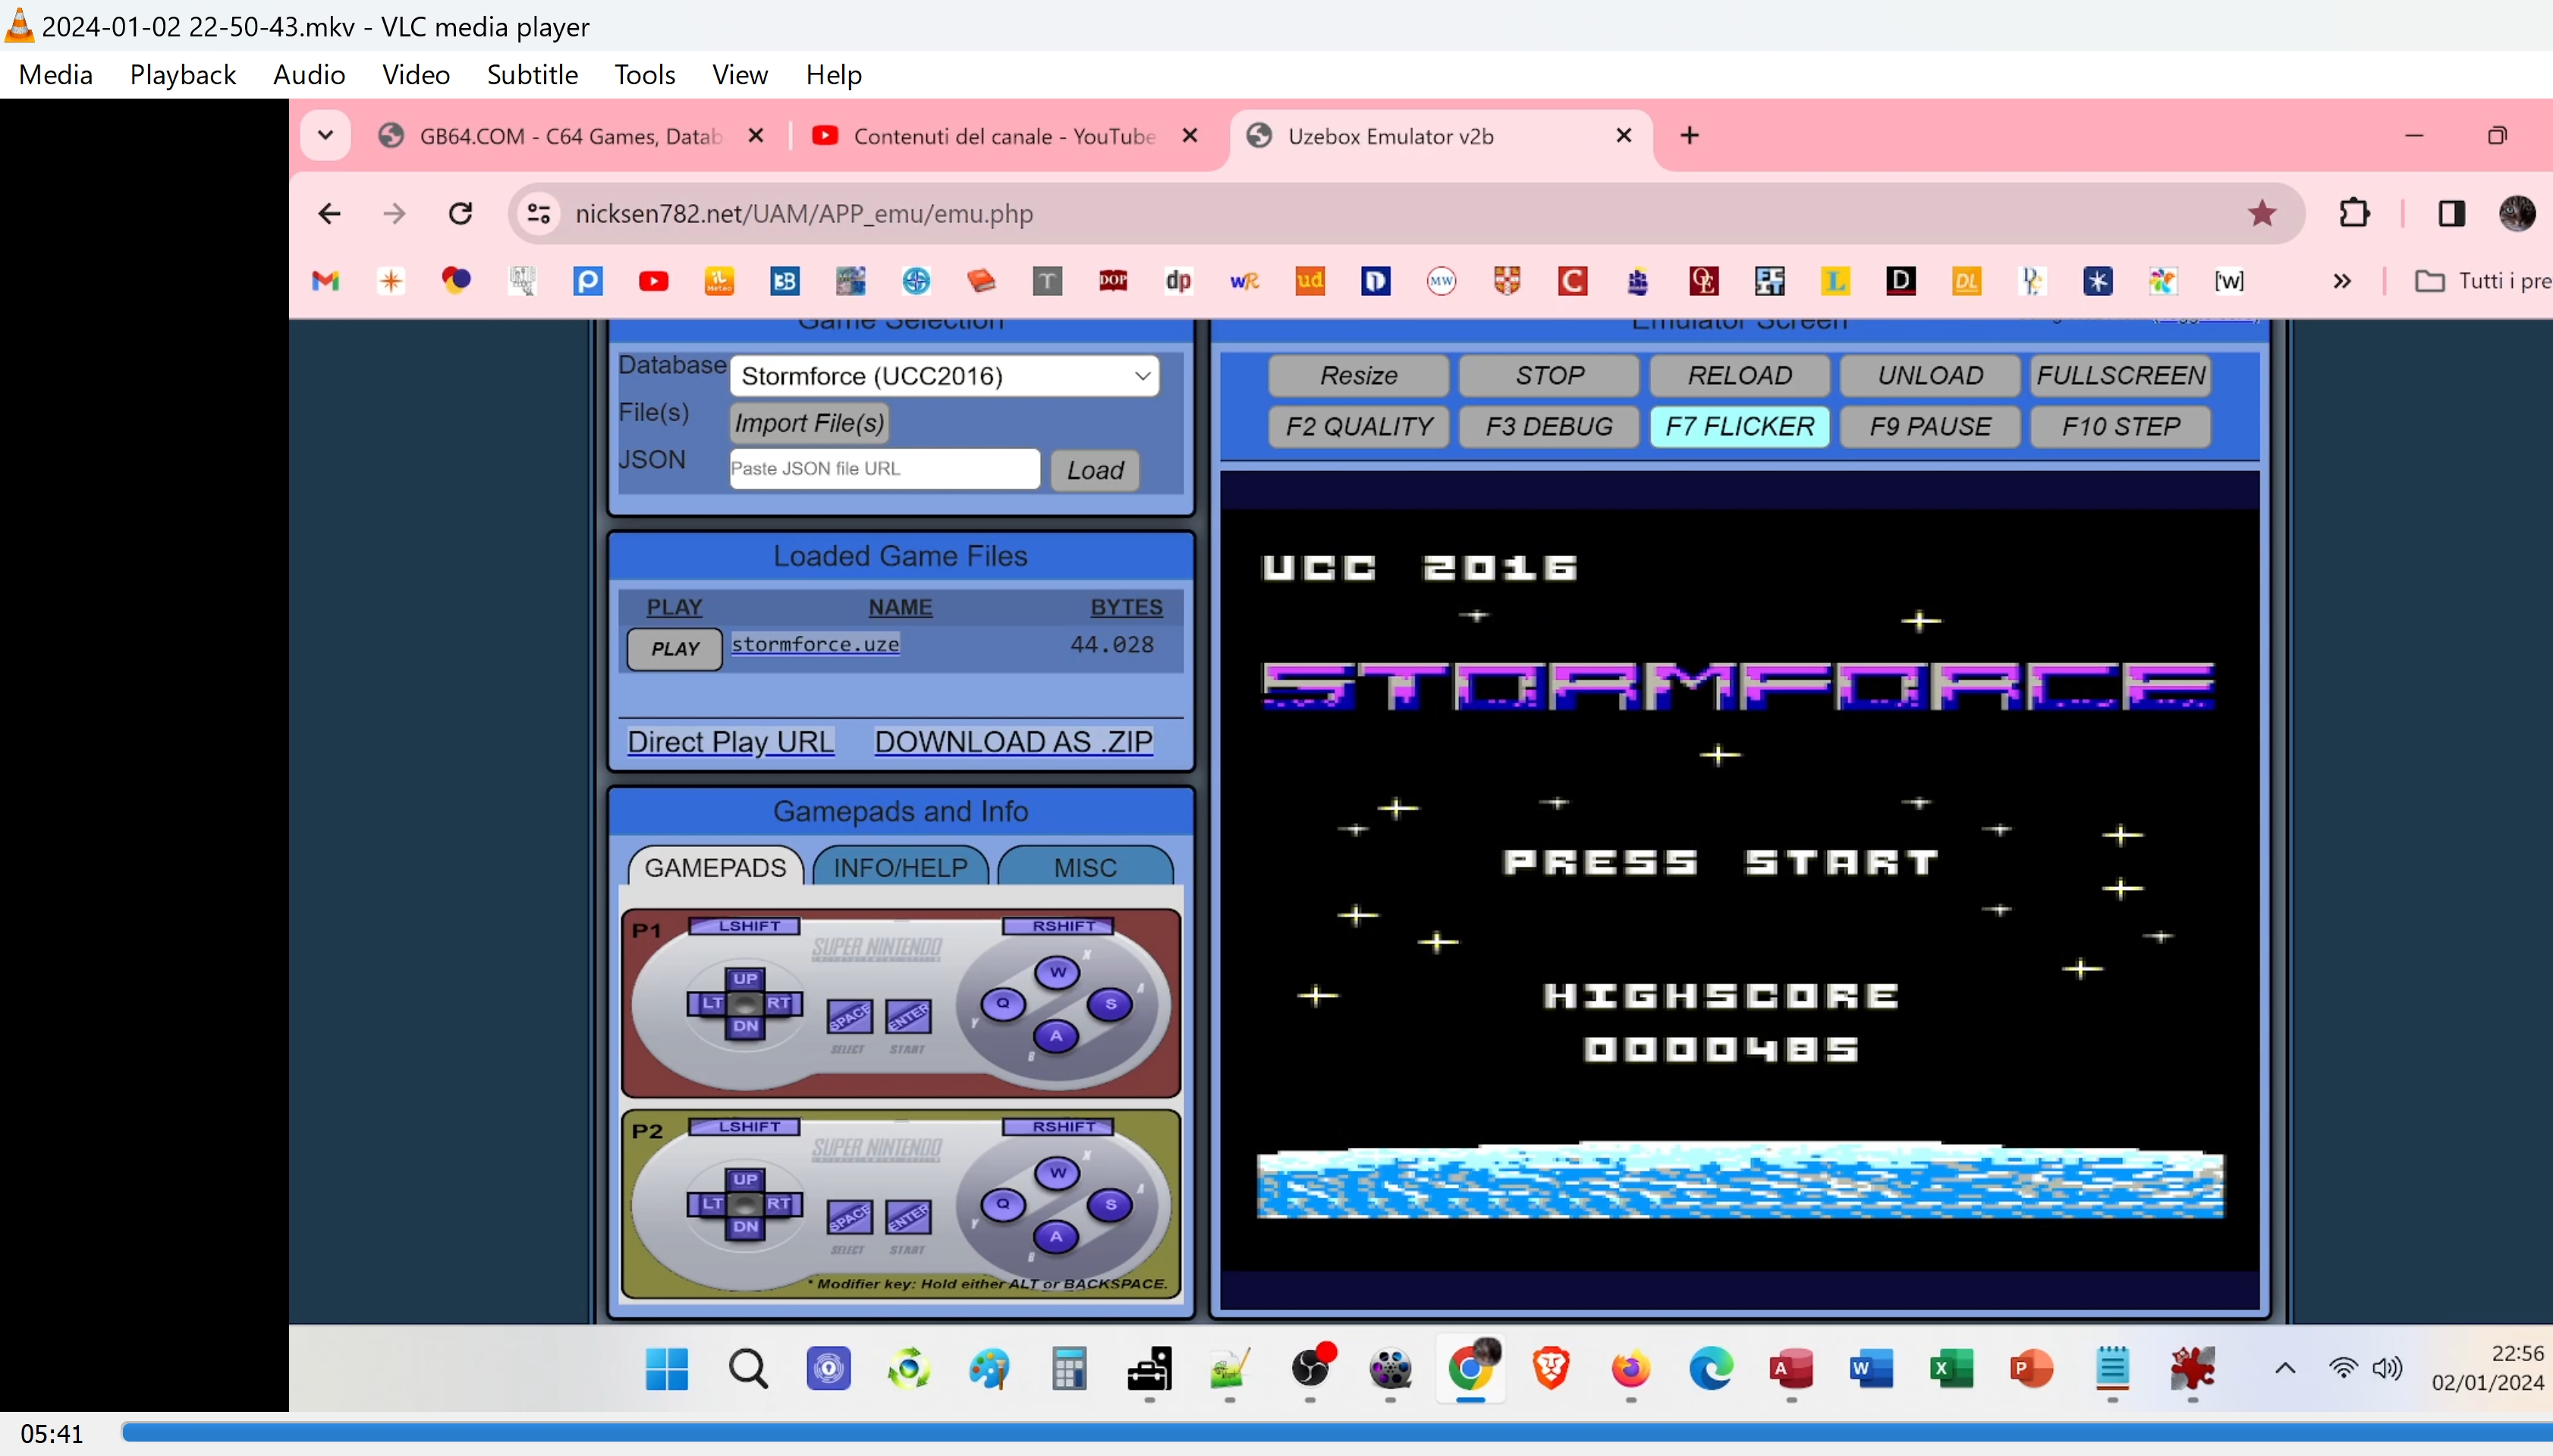Image resolution: width=2553 pixels, height=1456 pixels.
Task: Open VLC Tools menu
Action: pyautogui.click(x=644, y=75)
